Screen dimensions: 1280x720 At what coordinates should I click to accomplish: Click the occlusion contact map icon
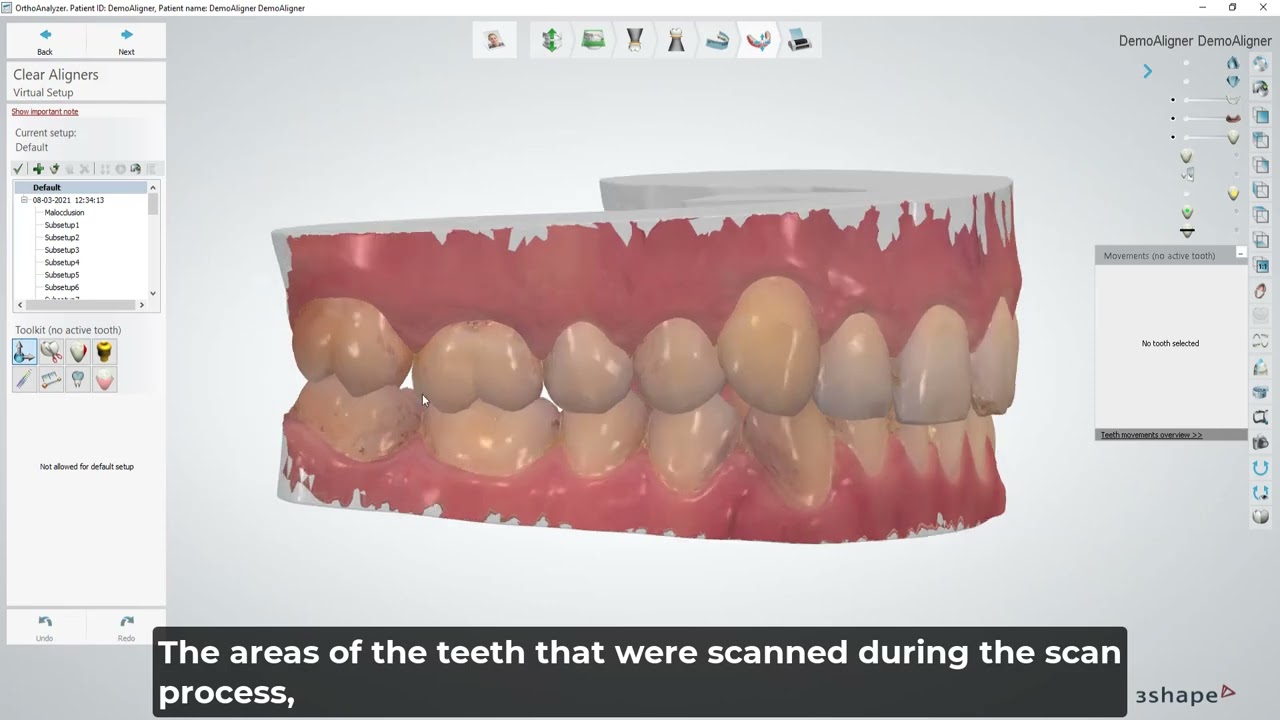(1261, 291)
